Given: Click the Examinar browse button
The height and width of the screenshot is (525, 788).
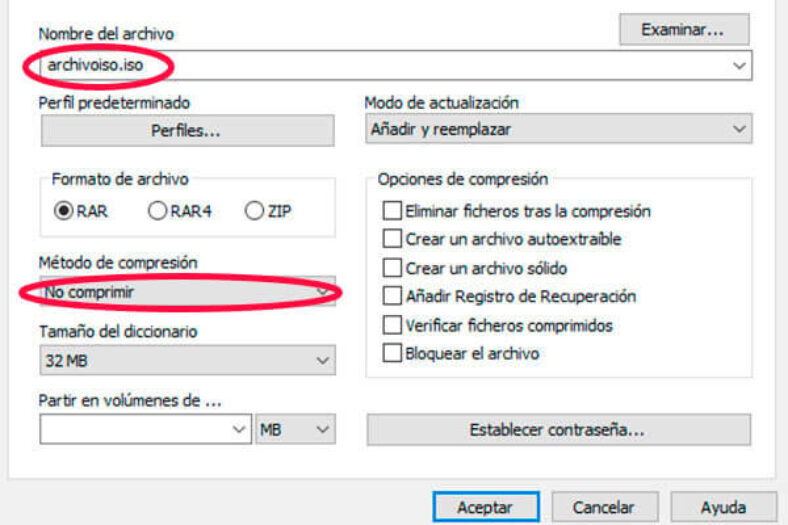Looking at the screenshot, I should click(683, 29).
